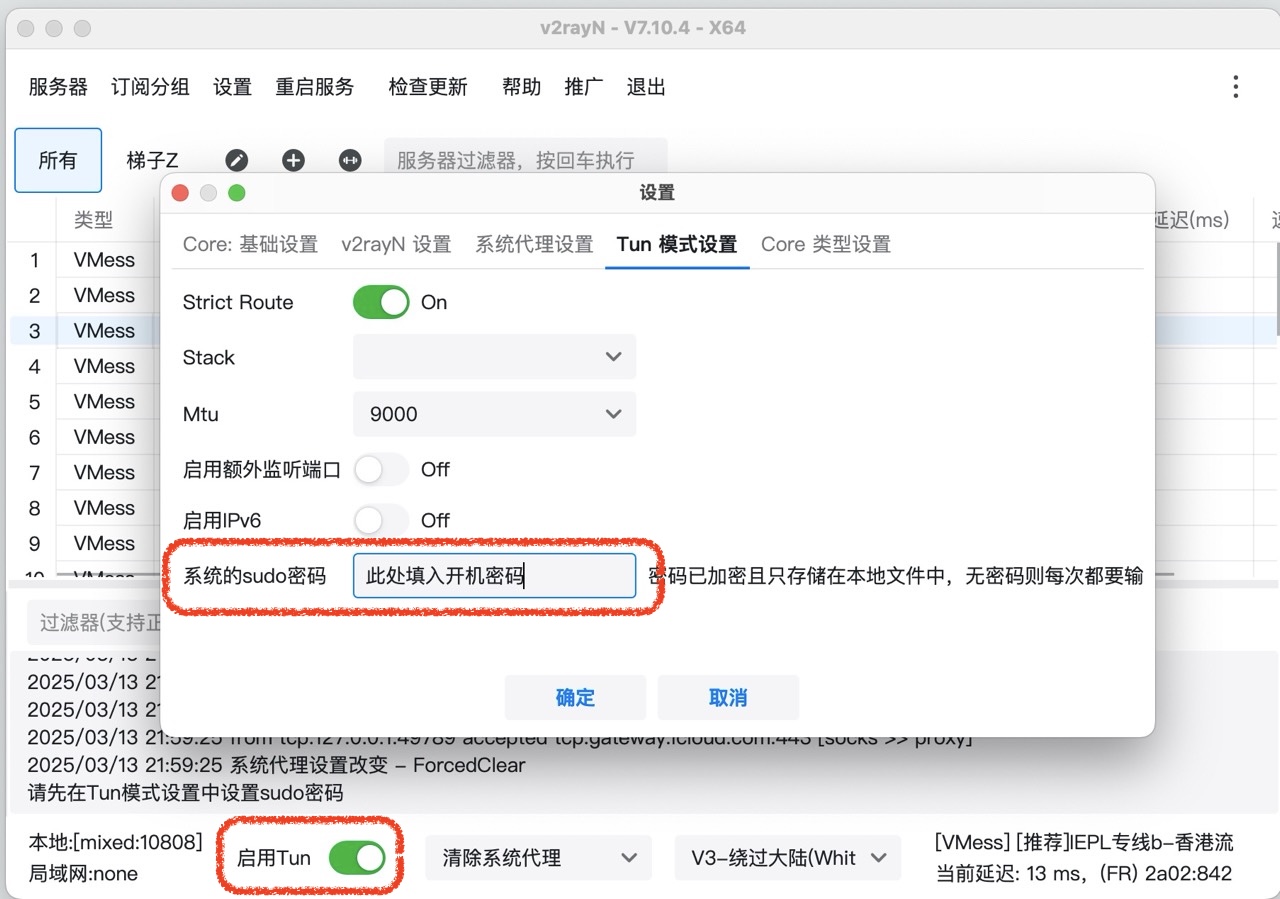Expand the Stack dropdown
Image resolution: width=1280 pixels, height=899 pixels.
tap(494, 357)
